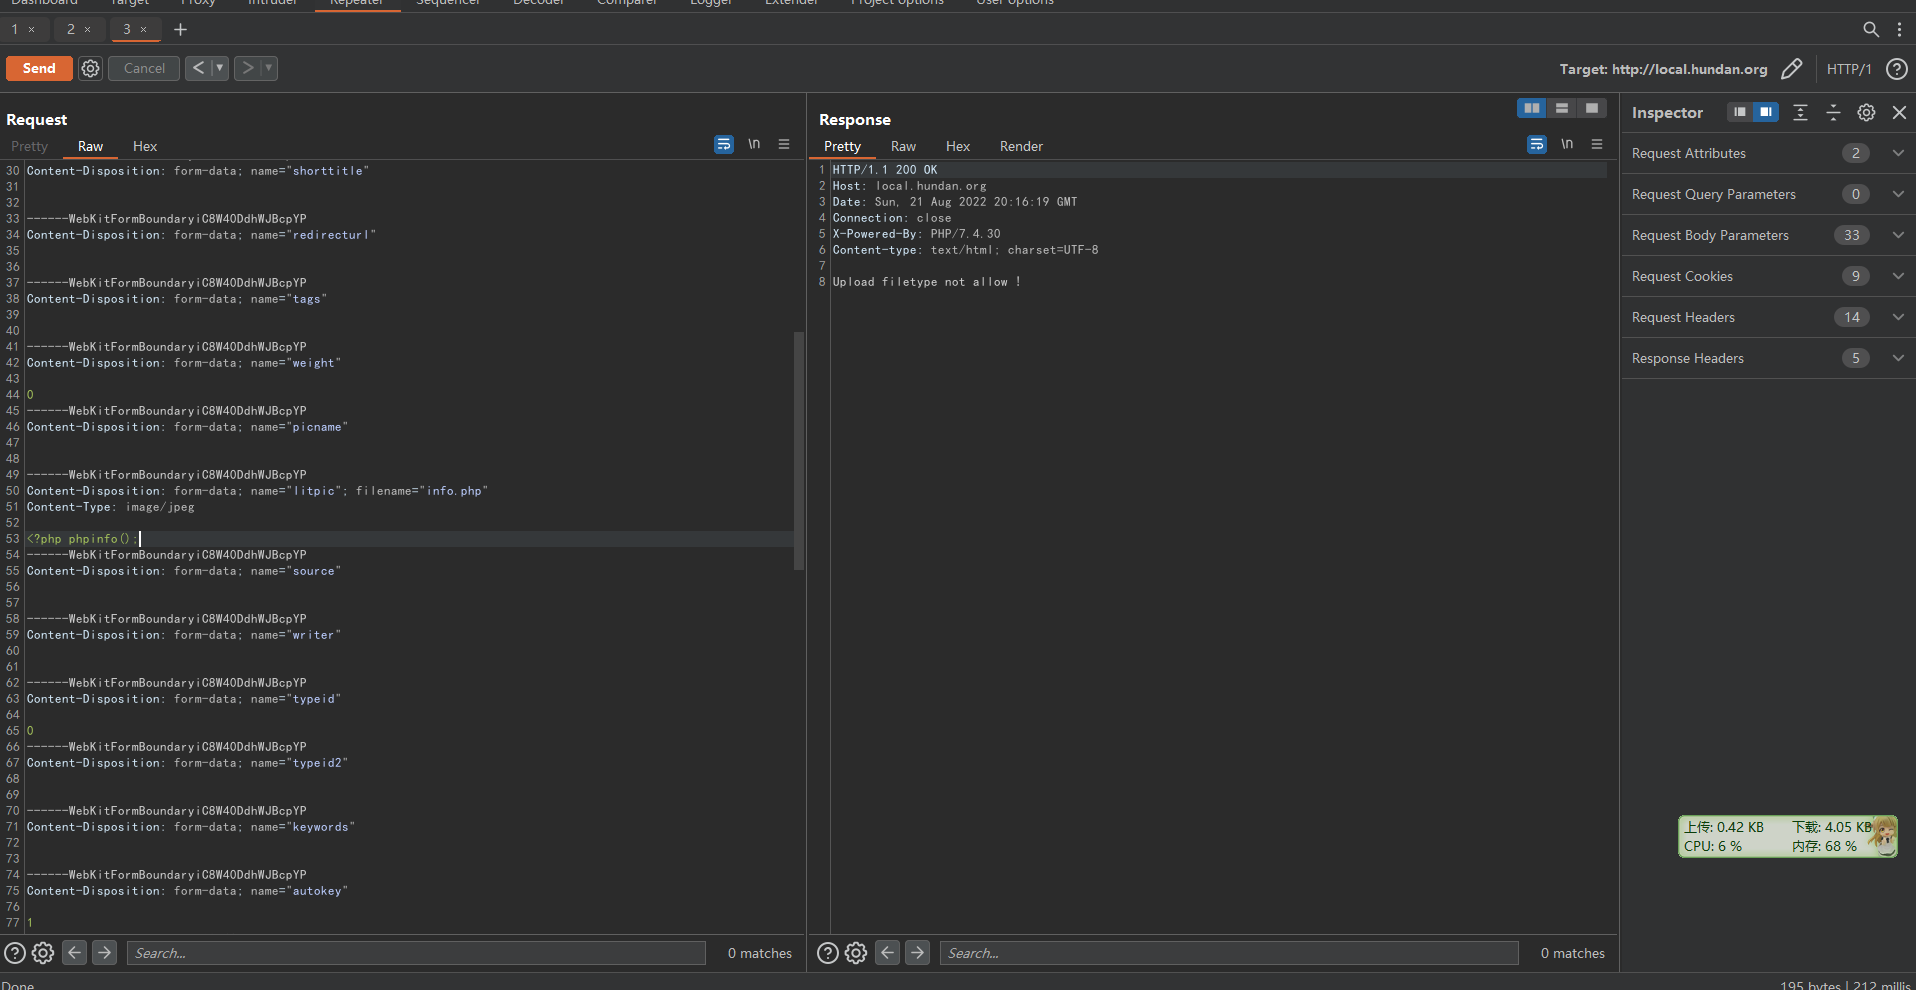Image resolution: width=1916 pixels, height=990 pixels.
Task: Expand Request Headers section
Action: (1768, 317)
